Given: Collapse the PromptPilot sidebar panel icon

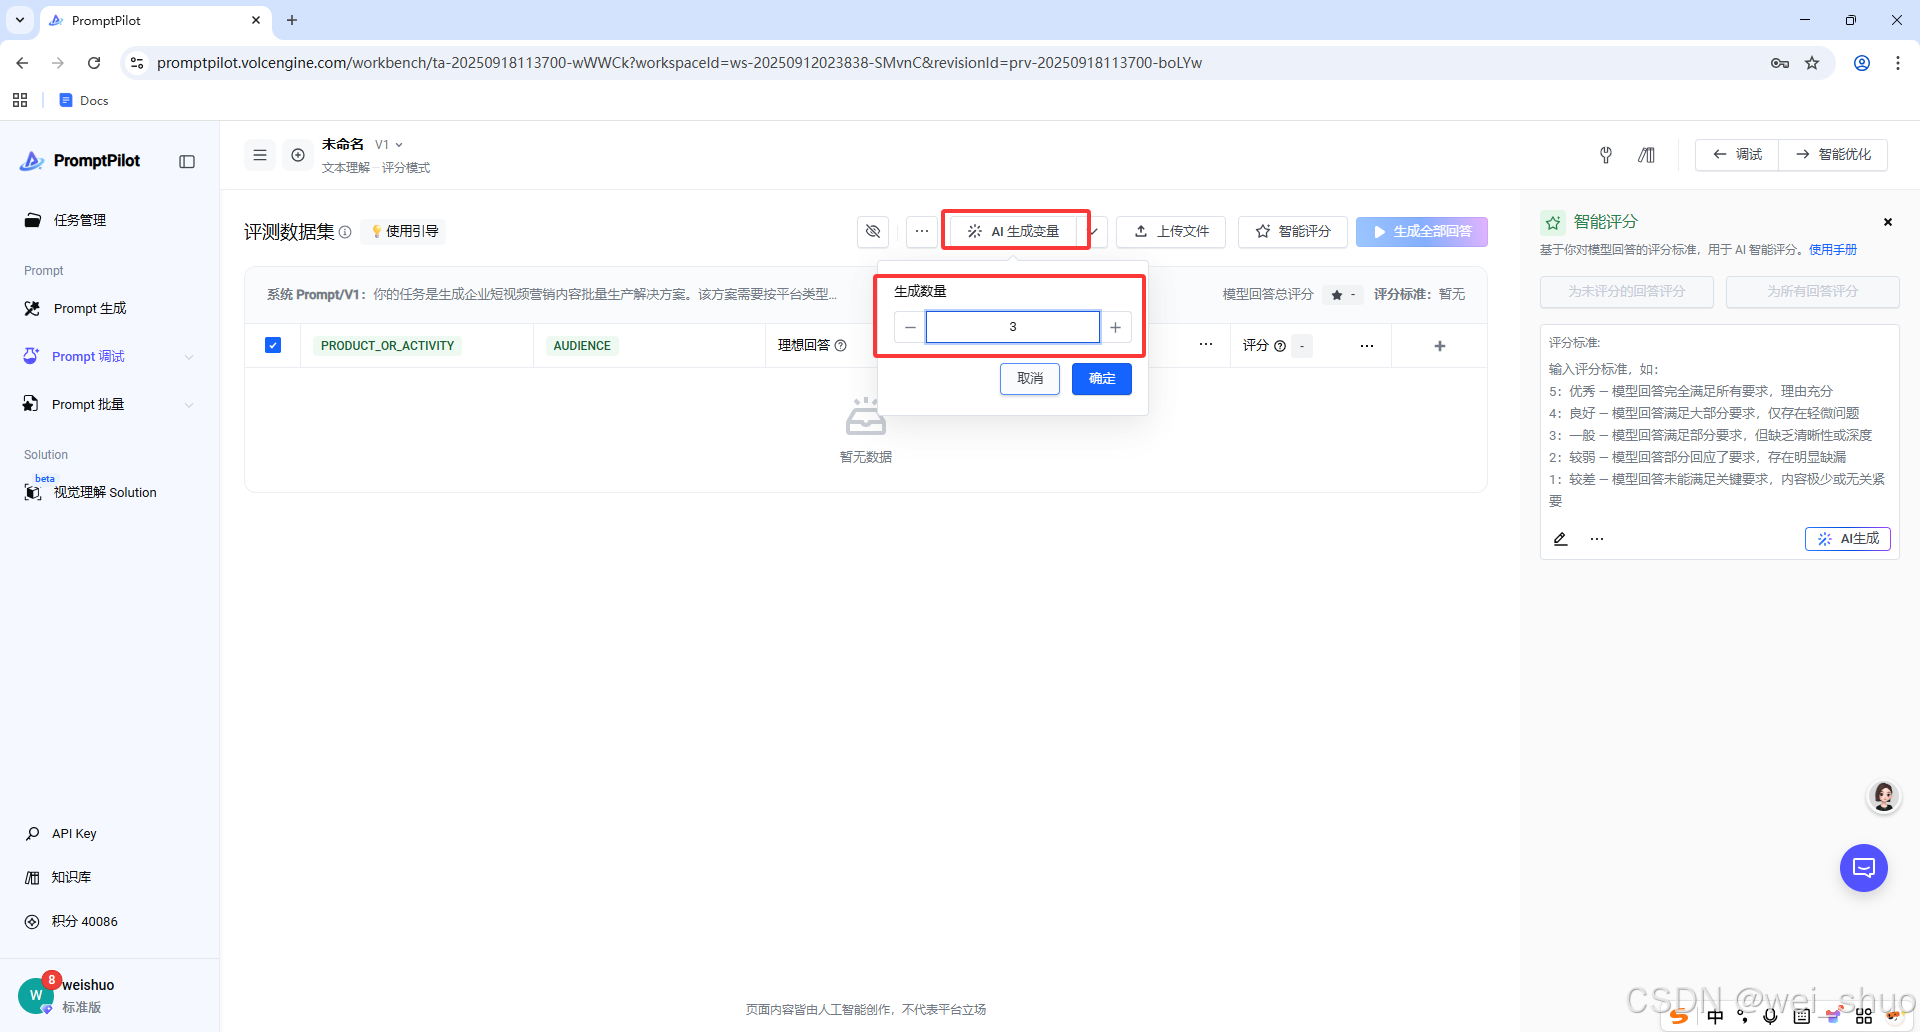Looking at the screenshot, I should [187, 162].
